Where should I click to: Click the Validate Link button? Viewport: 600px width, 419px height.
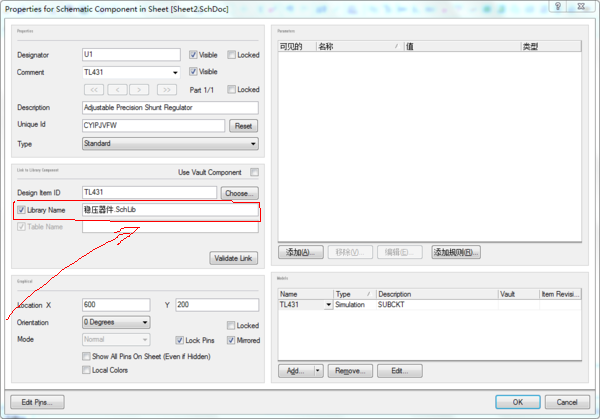pyautogui.click(x=233, y=258)
